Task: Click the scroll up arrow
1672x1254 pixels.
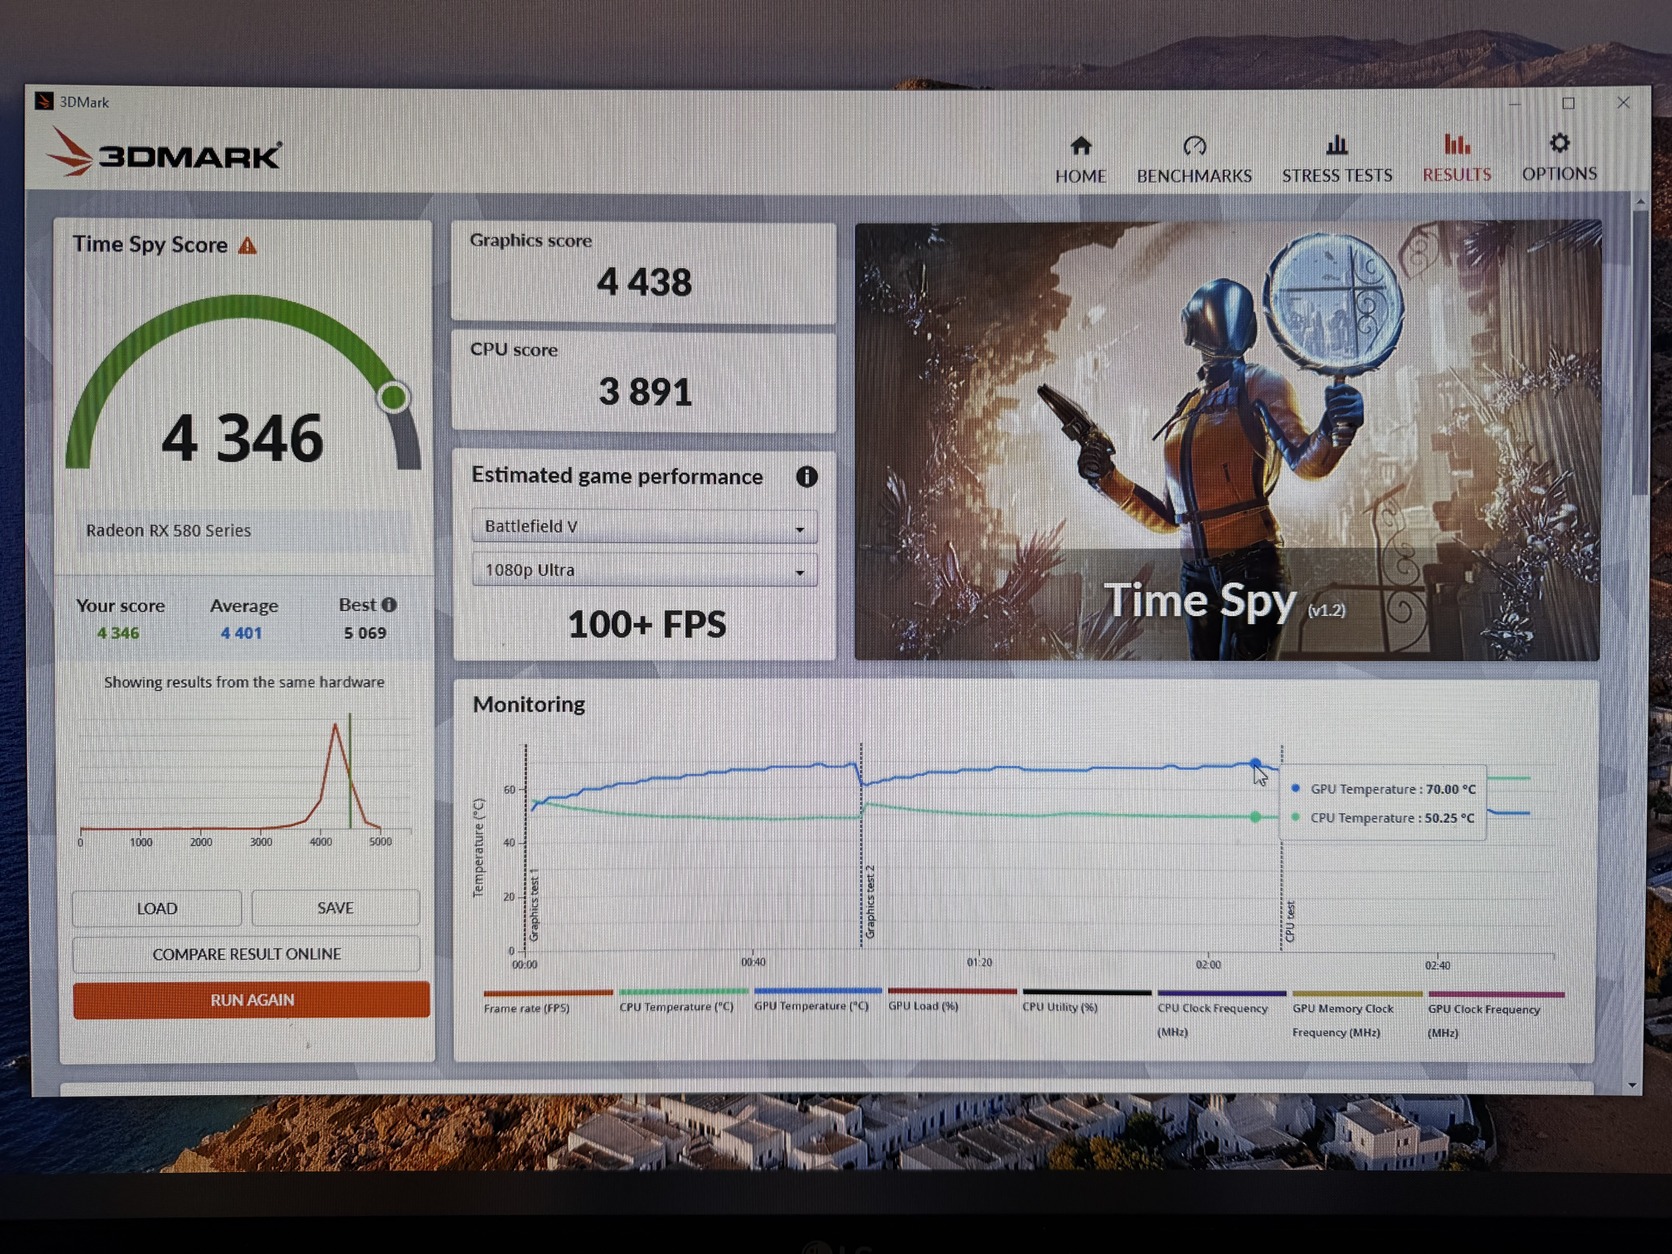Action: (1640, 201)
